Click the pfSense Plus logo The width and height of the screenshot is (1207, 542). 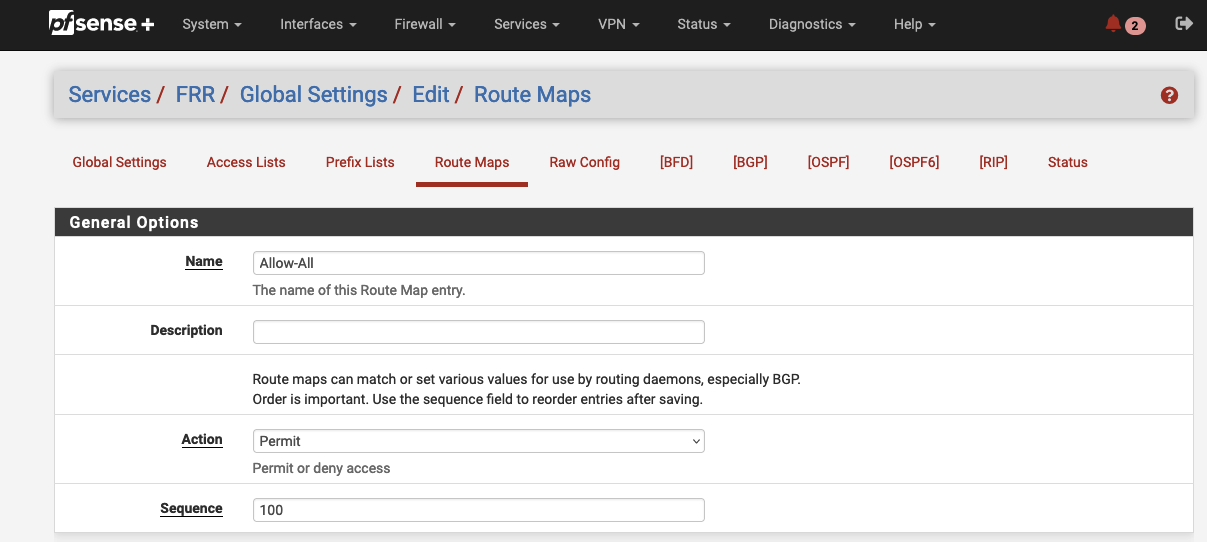click(101, 24)
